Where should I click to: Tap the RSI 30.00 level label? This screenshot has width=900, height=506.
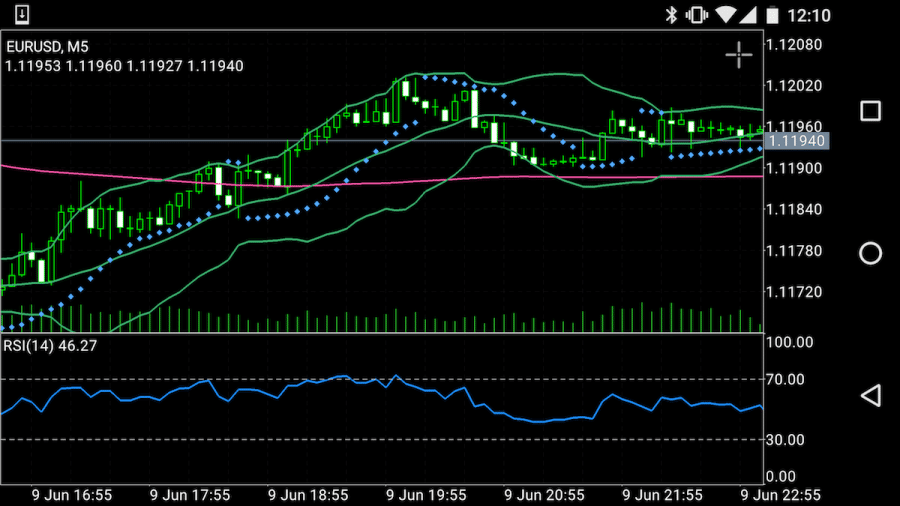point(785,439)
